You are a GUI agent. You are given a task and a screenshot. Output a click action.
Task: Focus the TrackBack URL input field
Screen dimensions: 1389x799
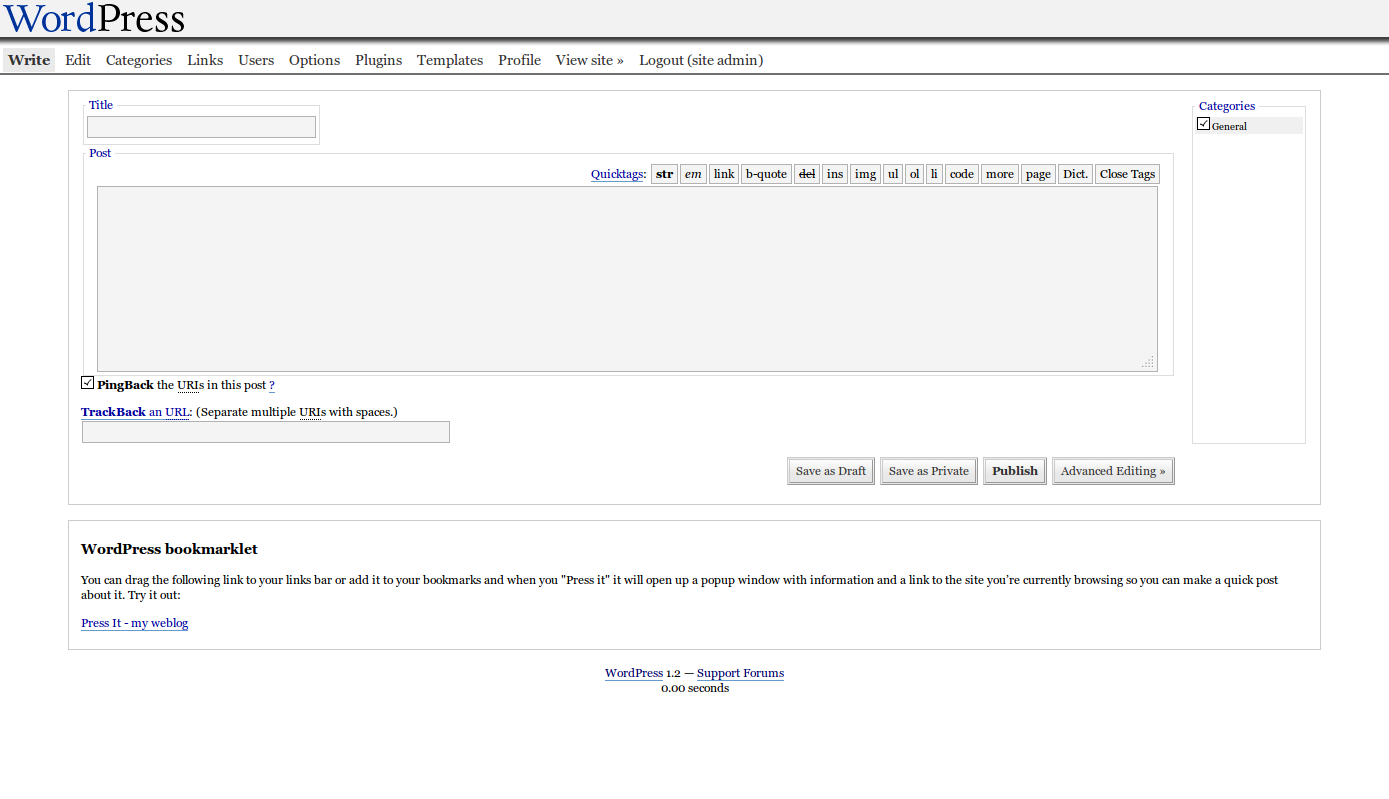[266, 432]
